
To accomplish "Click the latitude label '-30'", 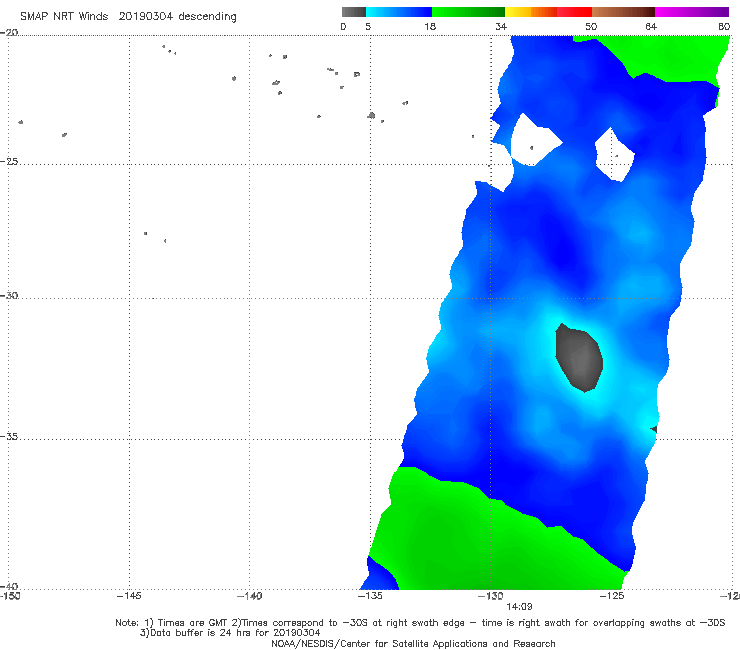I will coord(9,296).
